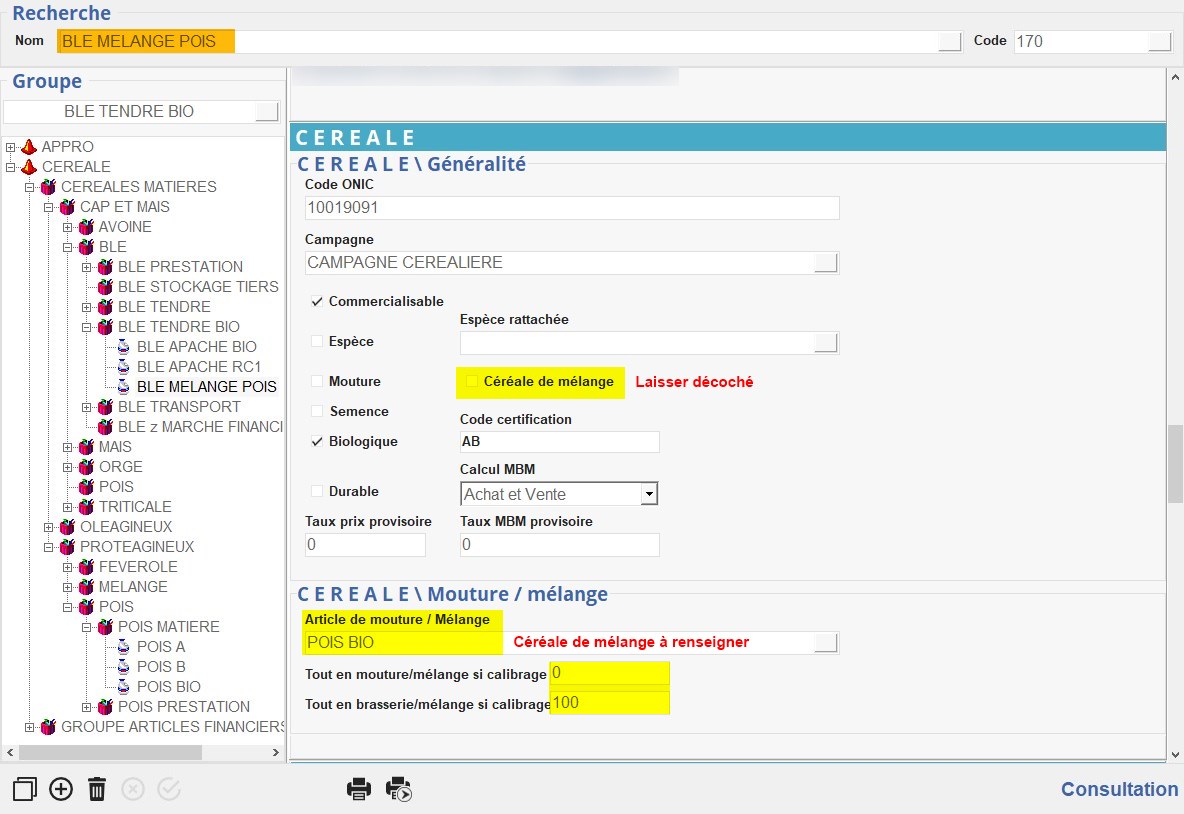1184x814 pixels.
Task: Click the Code ONIC input field
Action: click(571, 208)
